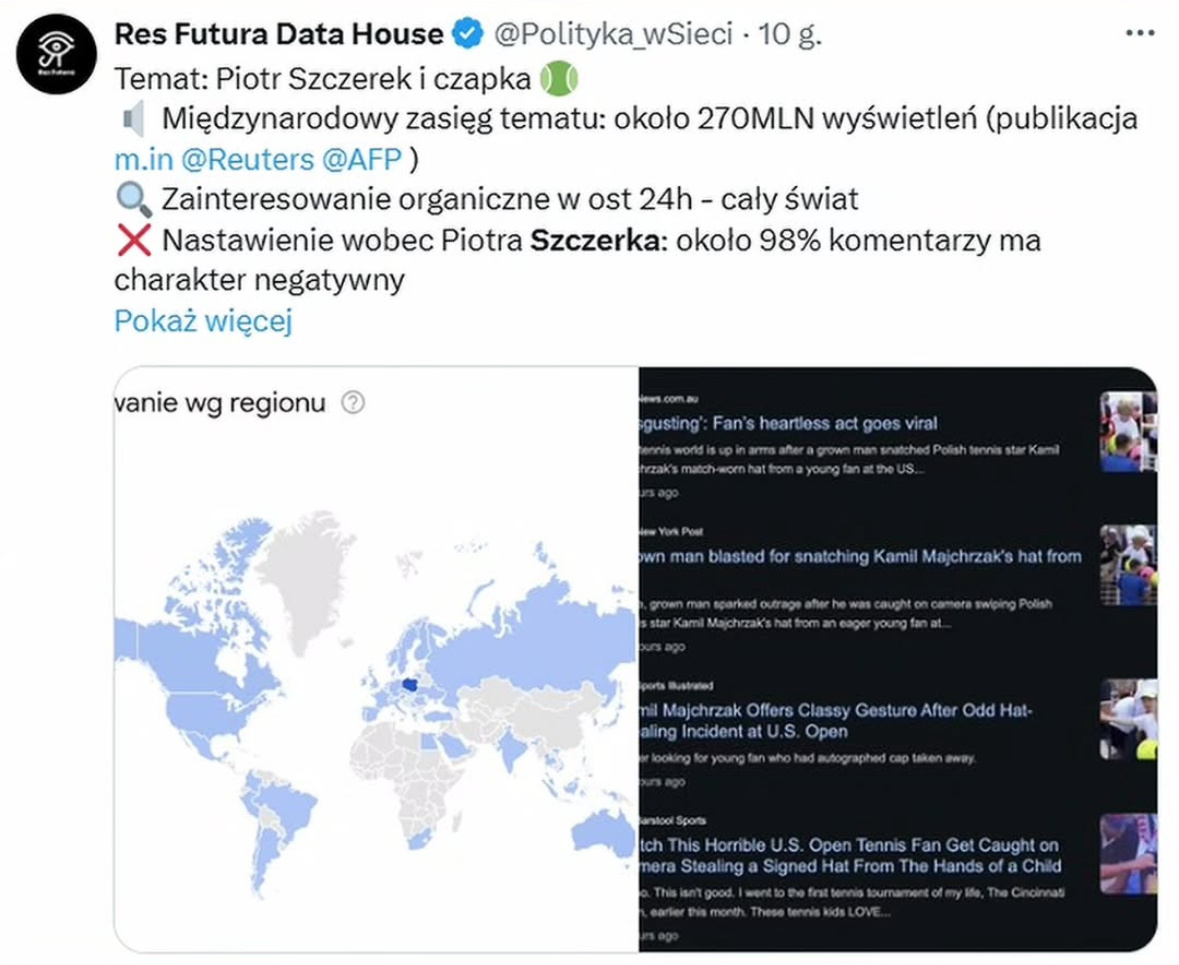Expand the tweet with 'Pokaż więcej'
This screenshot has width=1179, height=965.
pyautogui.click(x=203, y=322)
